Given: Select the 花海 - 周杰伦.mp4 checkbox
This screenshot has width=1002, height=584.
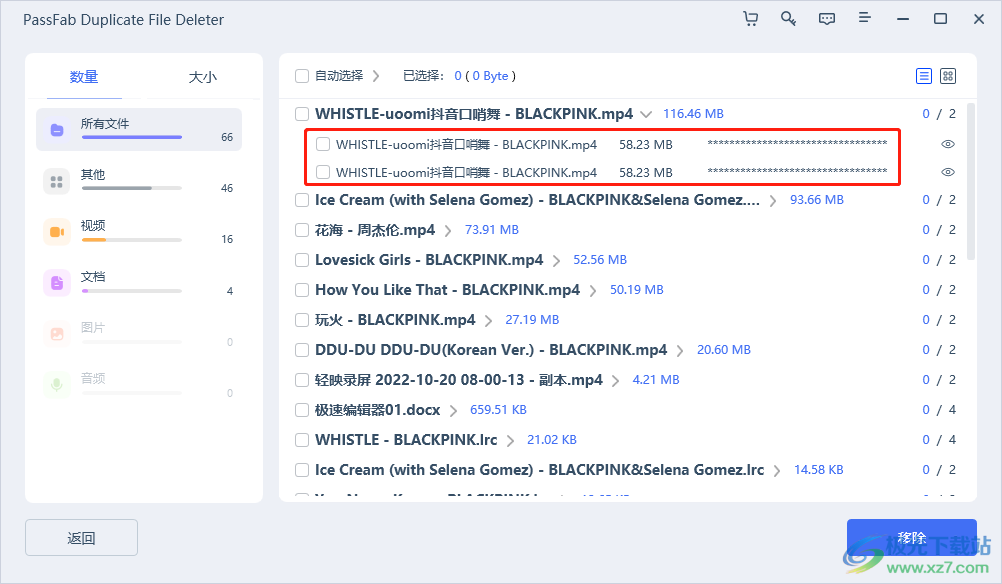Looking at the screenshot, I should click(302, 230).
